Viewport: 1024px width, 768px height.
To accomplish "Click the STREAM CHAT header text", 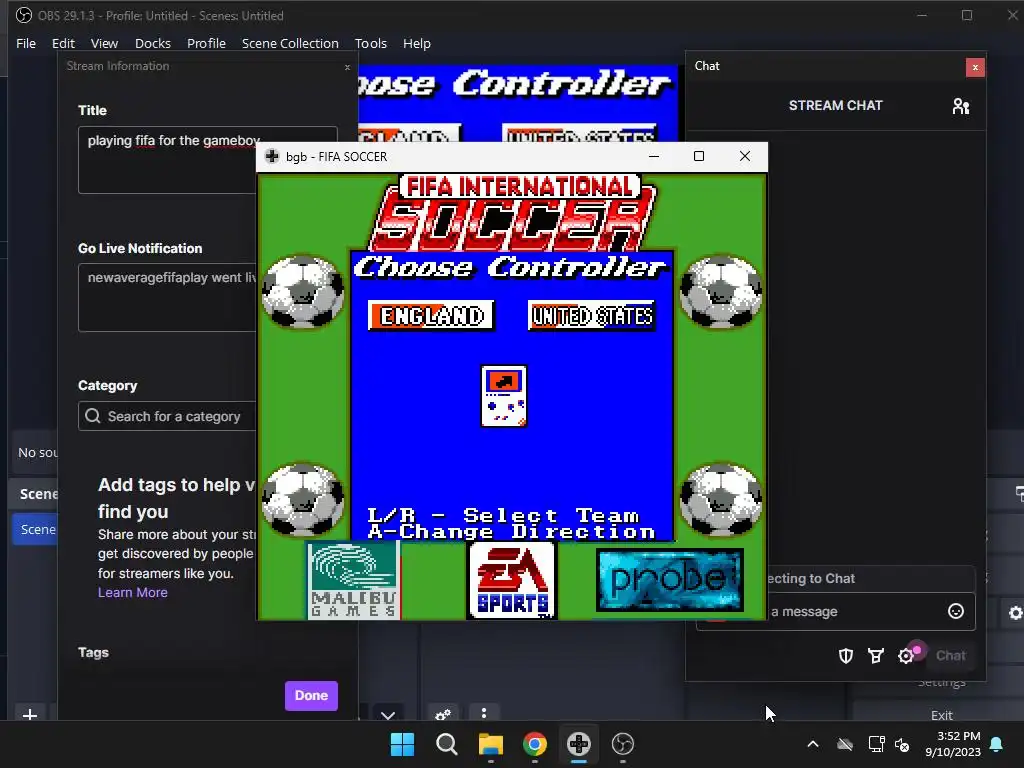I will point(835,105).
